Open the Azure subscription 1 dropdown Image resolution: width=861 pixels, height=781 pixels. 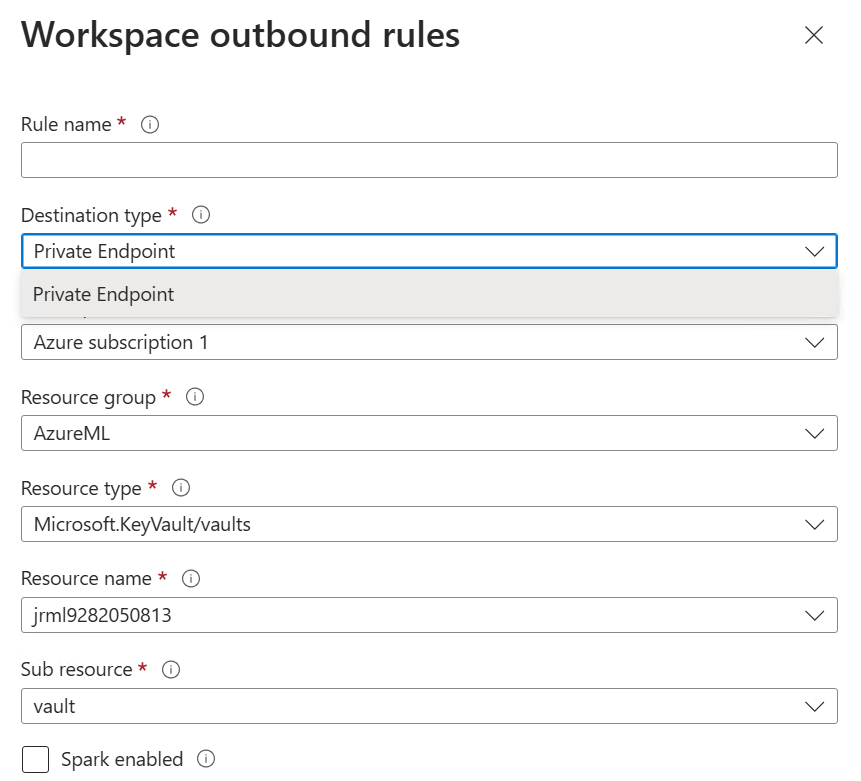[x=428, y=342]
